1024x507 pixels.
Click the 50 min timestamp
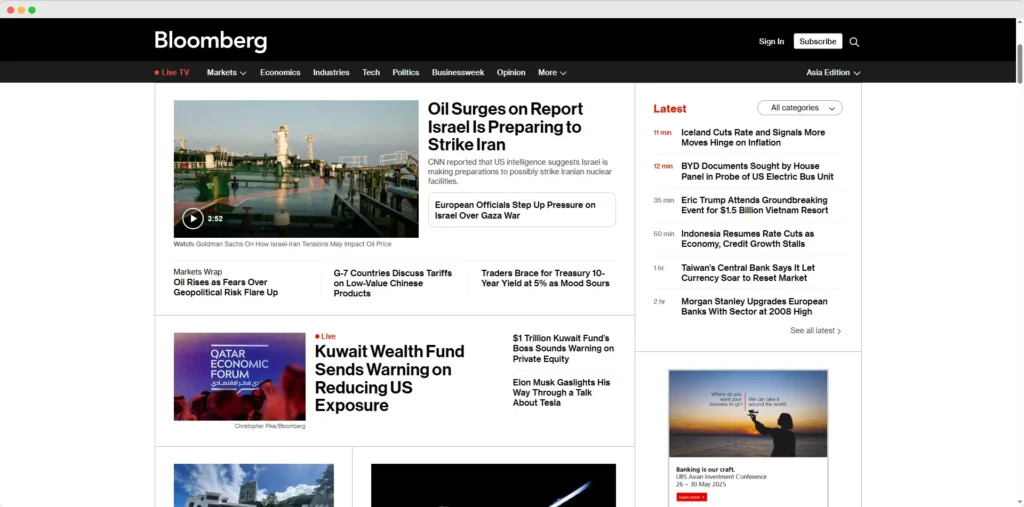[x=663, y=234]
